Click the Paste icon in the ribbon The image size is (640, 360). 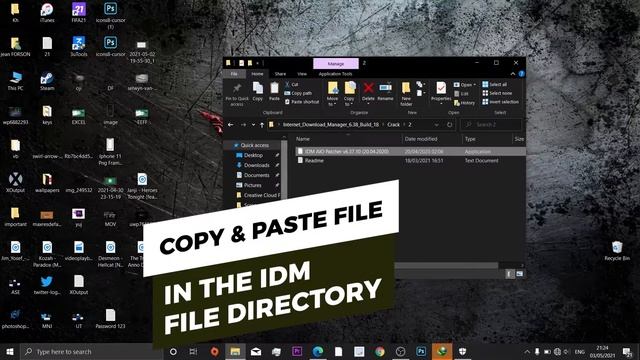(274, 91)
